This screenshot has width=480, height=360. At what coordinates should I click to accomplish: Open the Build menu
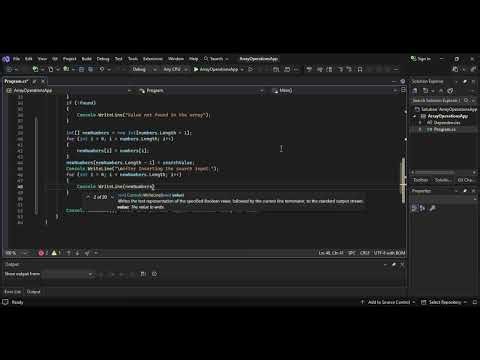[87, 59]
